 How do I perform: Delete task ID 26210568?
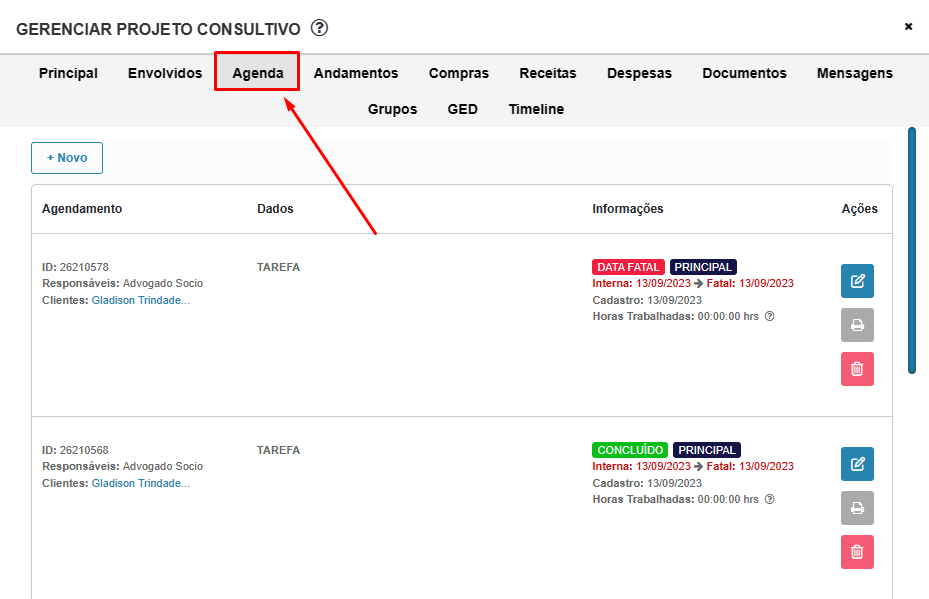pos(857,552)
